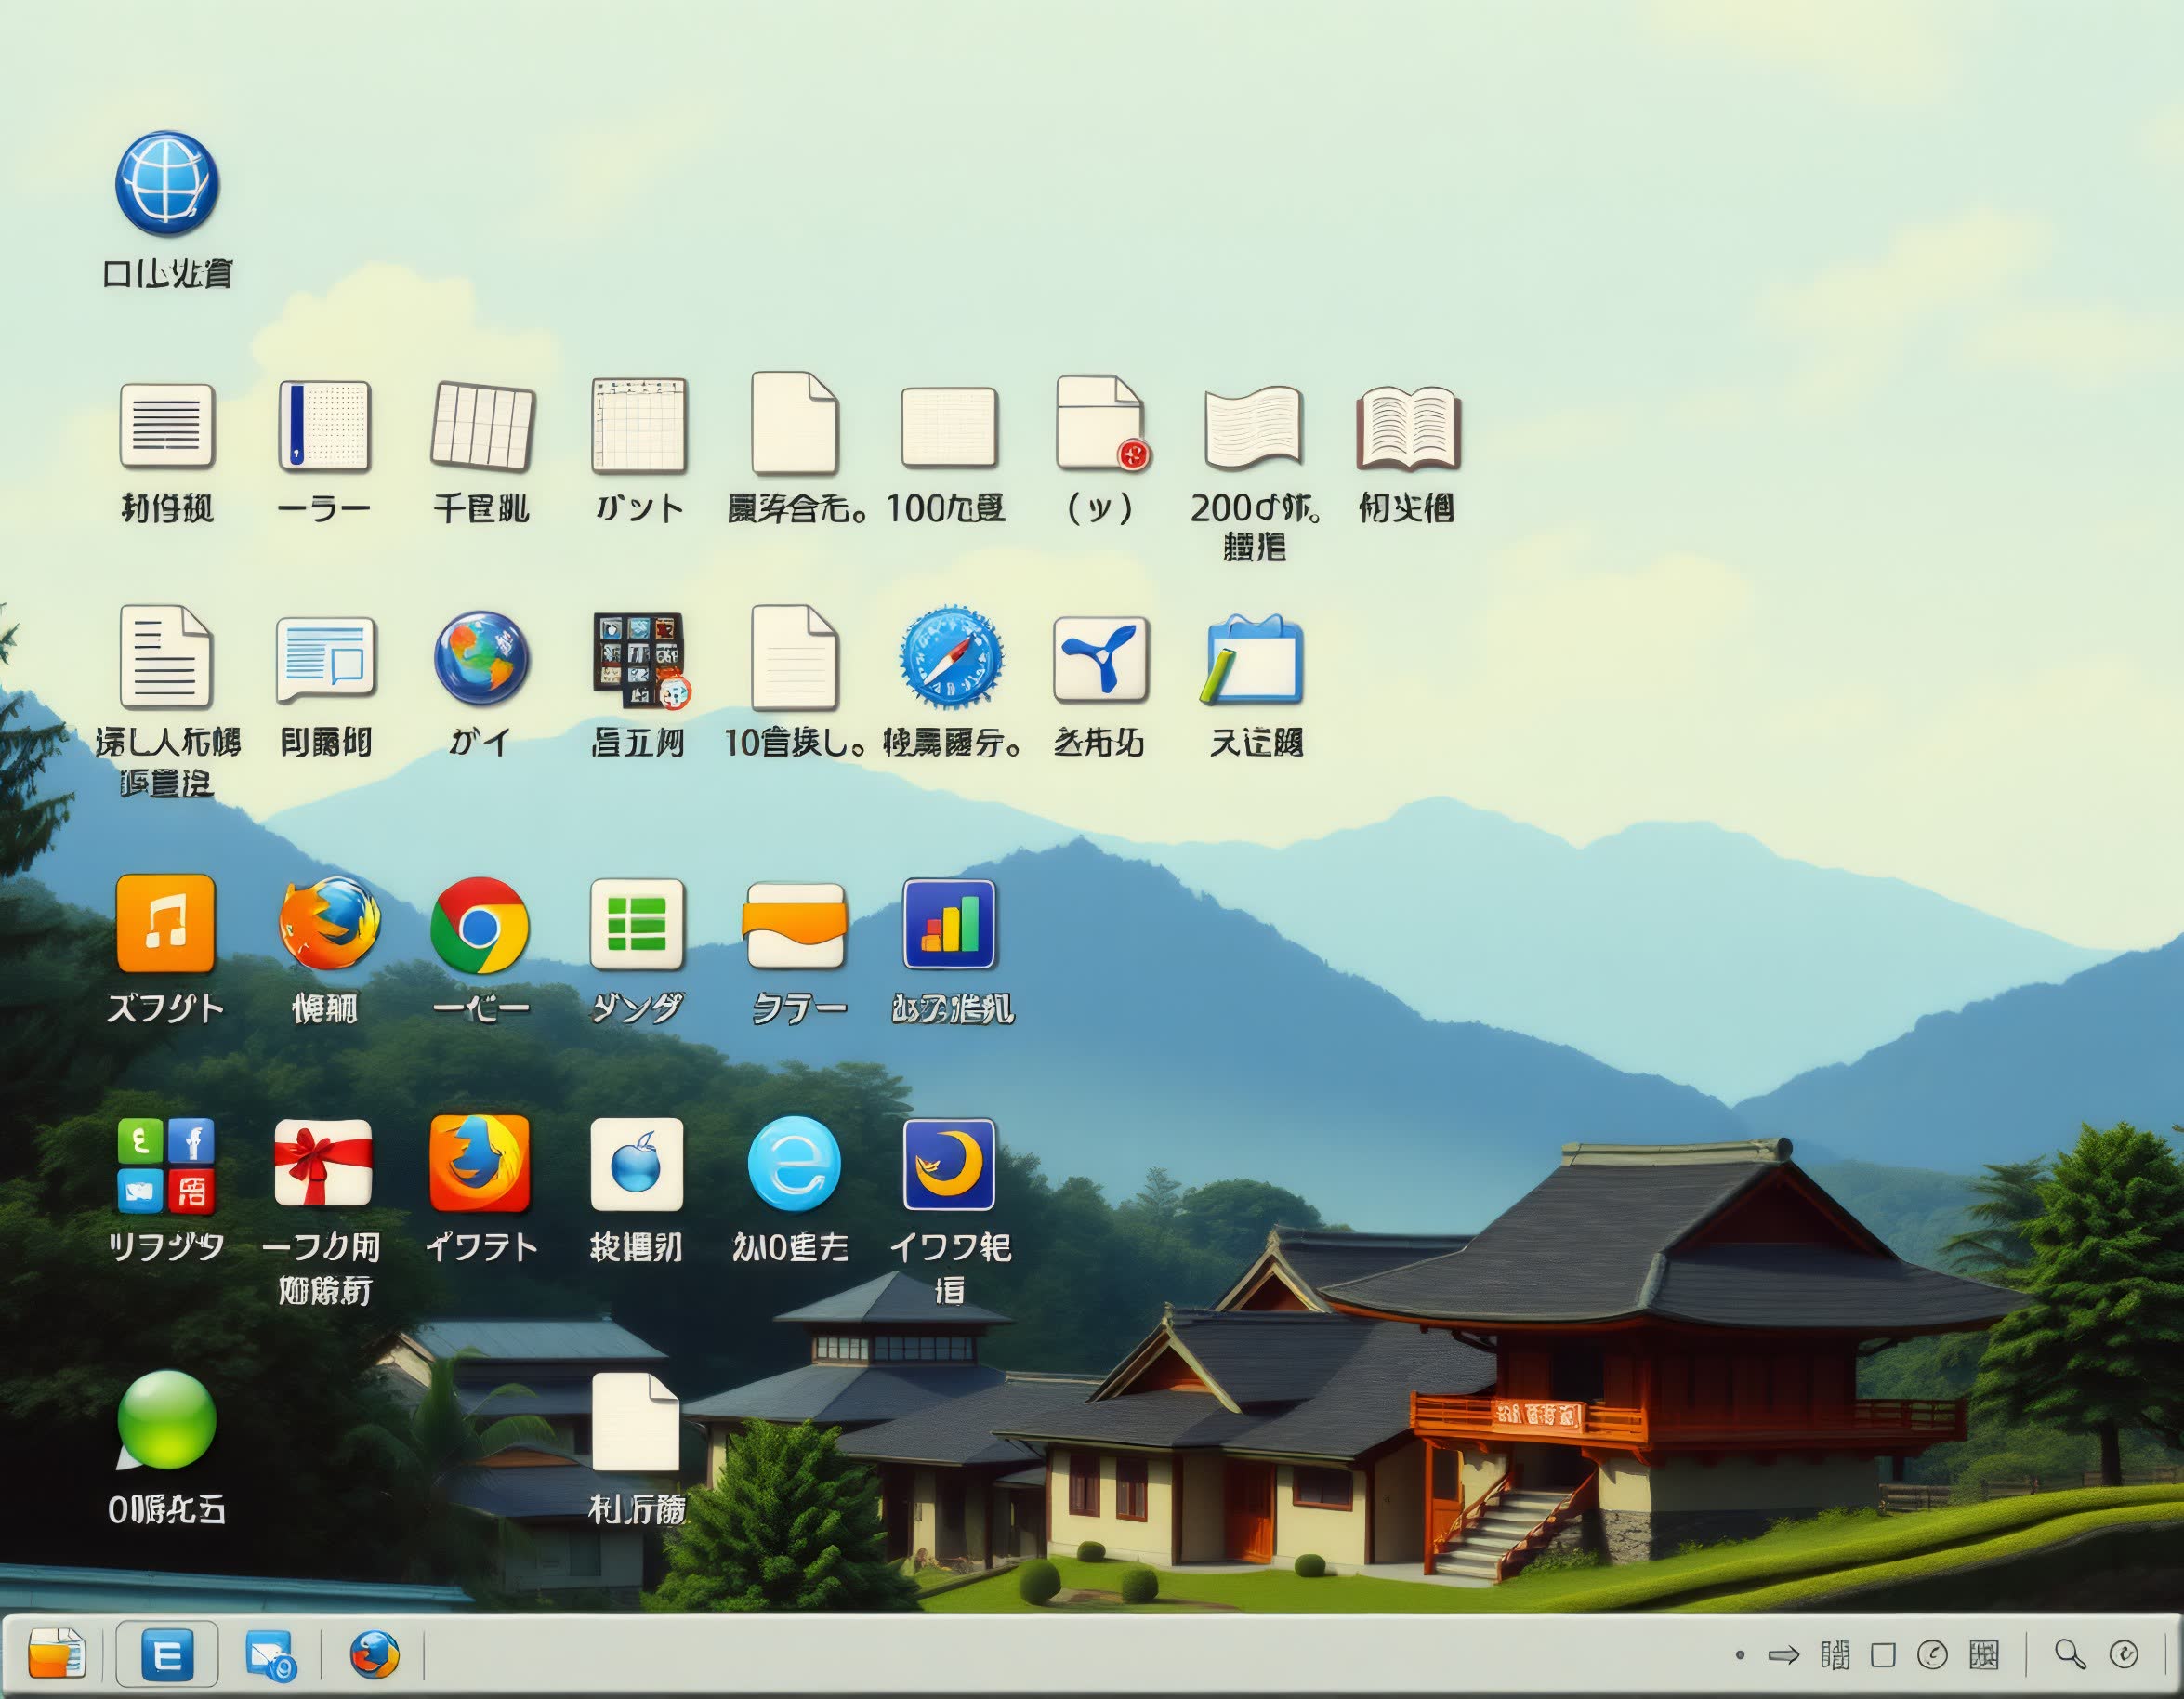
Task: Open the green chat bubble icon
Action: coord(166,1420)
